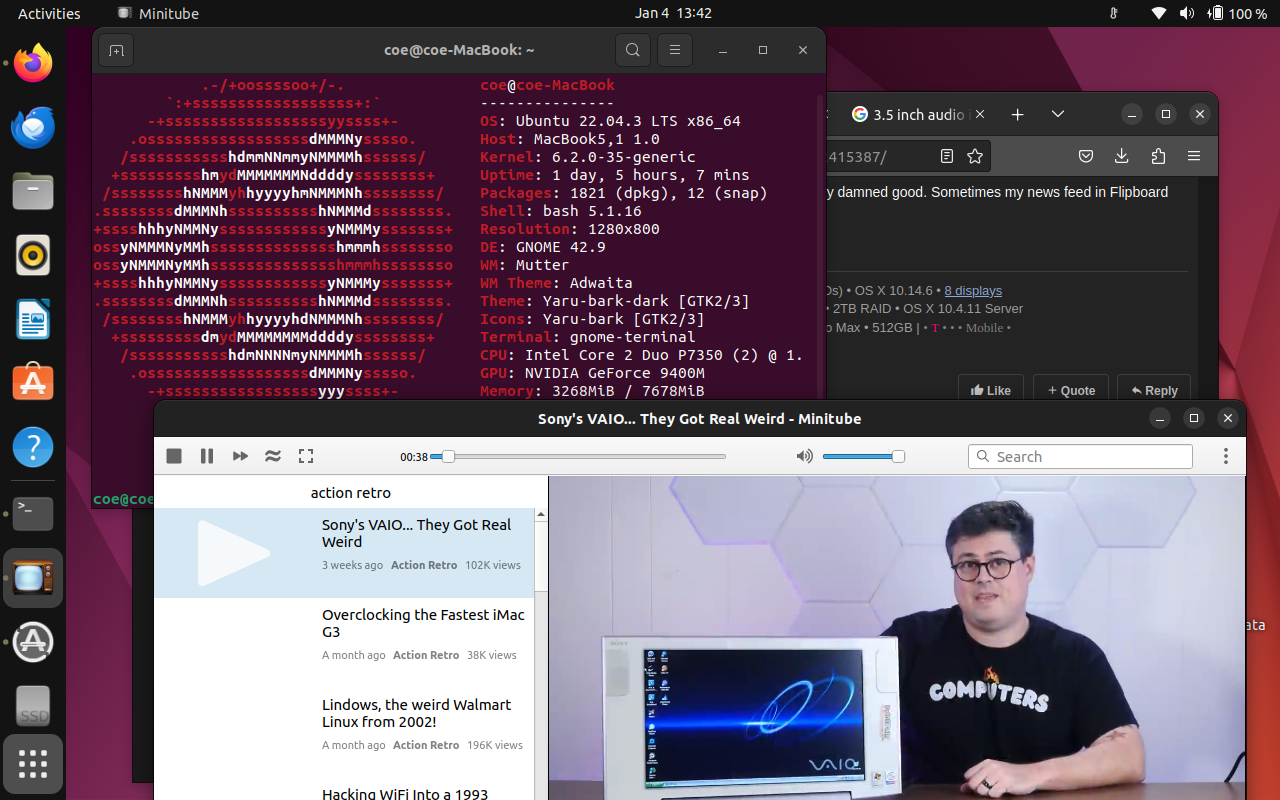Click 'action retro' channel heading
The width and height of the screenshot is (1280, 800).
351,493
